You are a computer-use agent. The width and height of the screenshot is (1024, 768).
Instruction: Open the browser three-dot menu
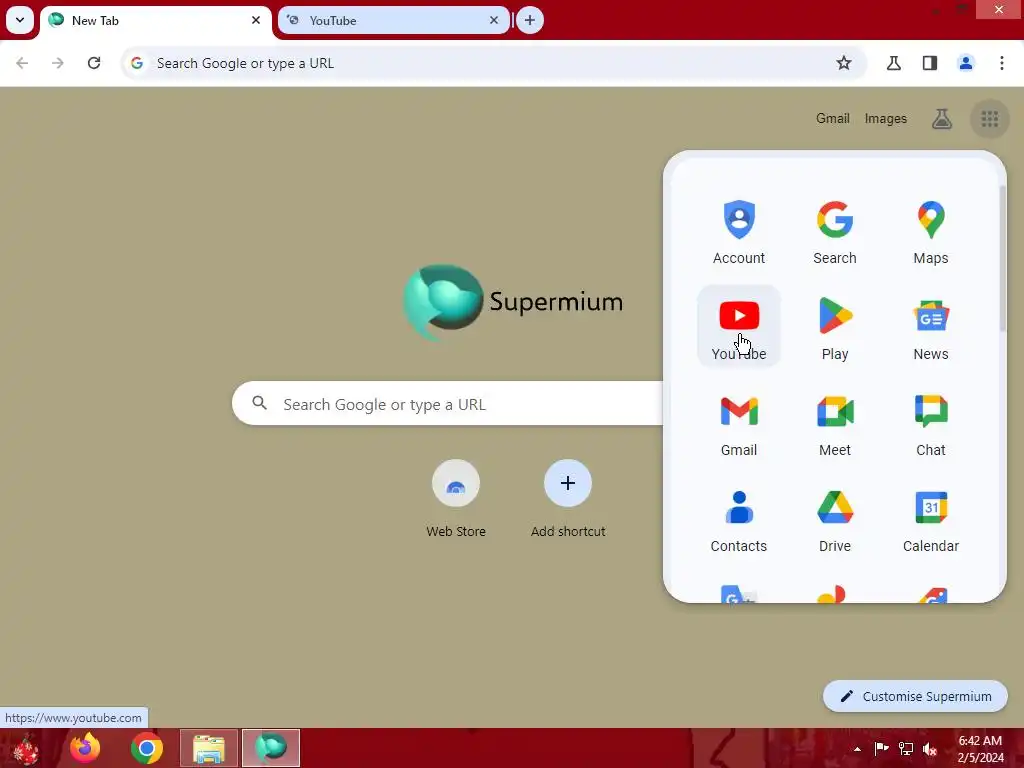[x=1001, y=63]
